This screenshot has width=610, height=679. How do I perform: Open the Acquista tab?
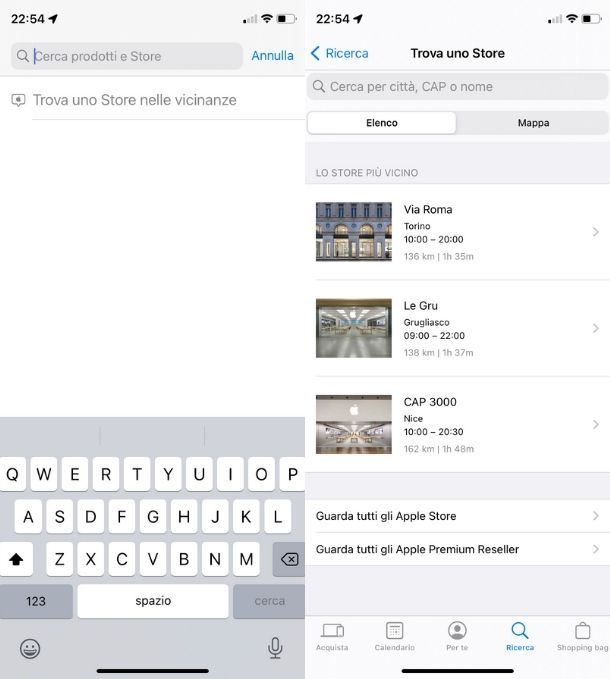coord(332,637)
